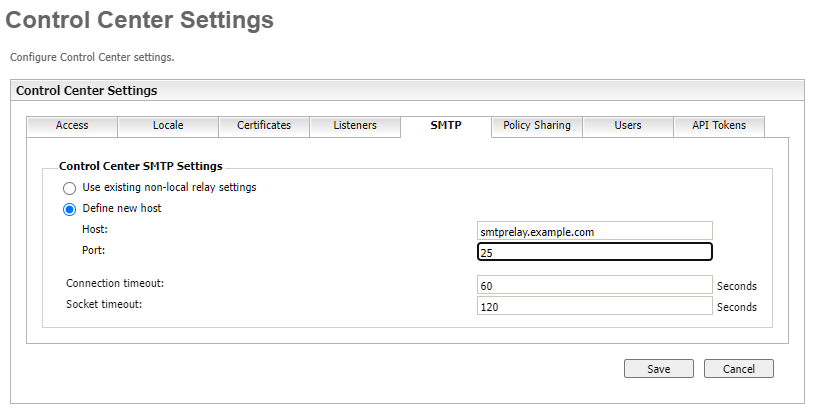The width and height of the screenshot is (819, 414).
Task: Select the Listeners tab
Action: [355, 126]
